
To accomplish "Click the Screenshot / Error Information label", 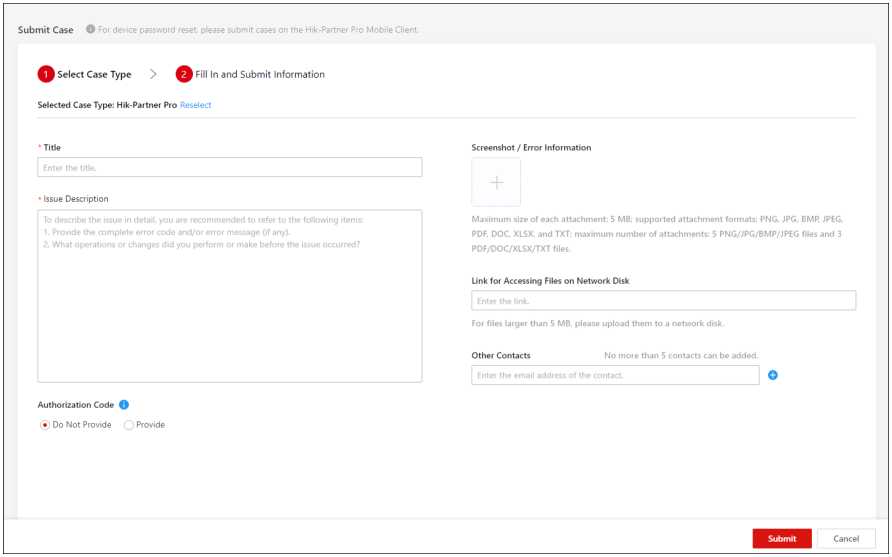I will pyautogui.click(x=531, y=148).
